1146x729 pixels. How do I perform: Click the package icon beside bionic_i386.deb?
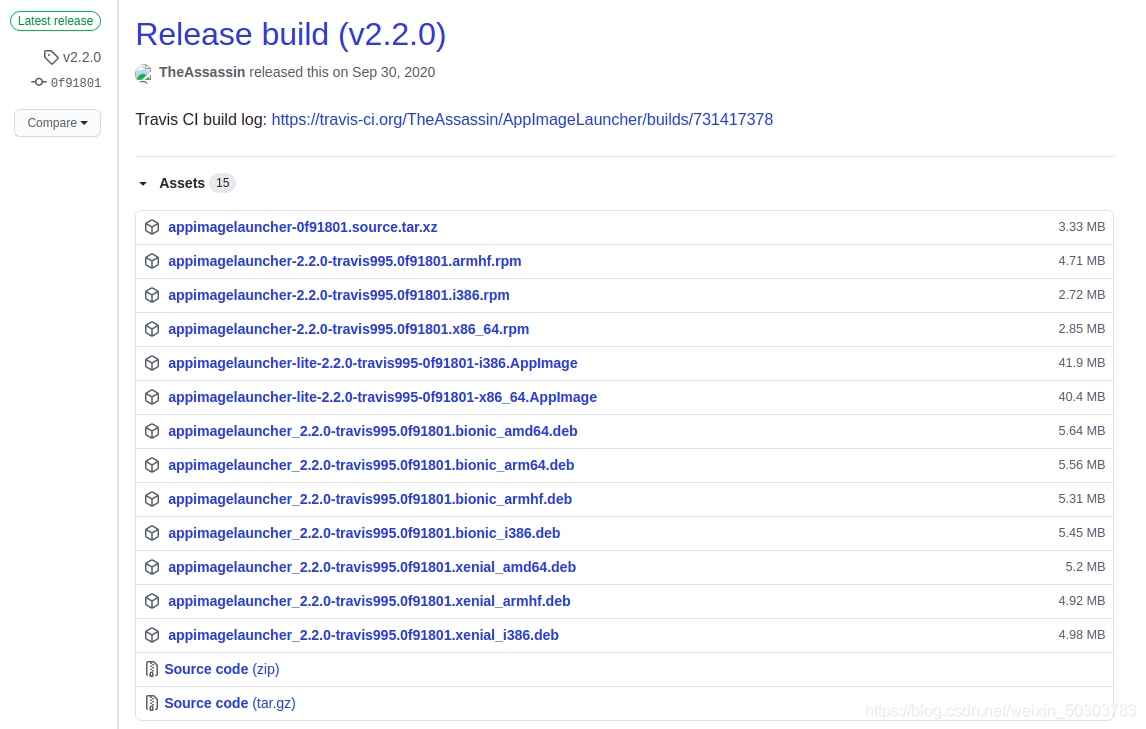[152, 533]
